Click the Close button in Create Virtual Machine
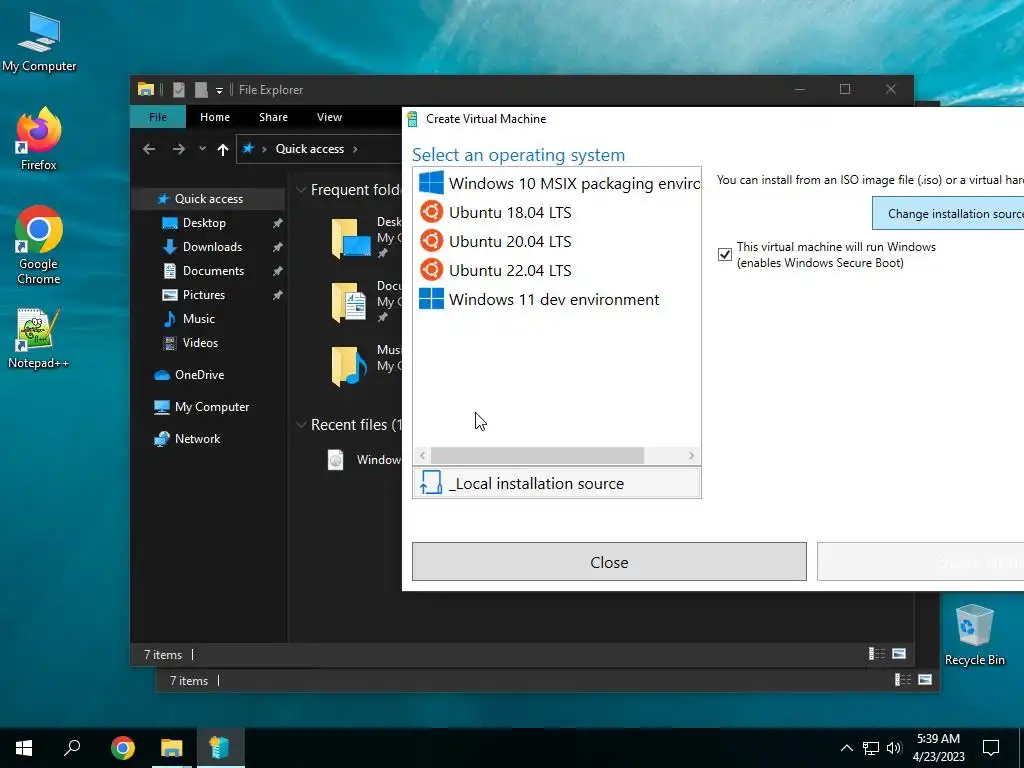This screenshot has height=768, width=1024. [x=609, y=562]
